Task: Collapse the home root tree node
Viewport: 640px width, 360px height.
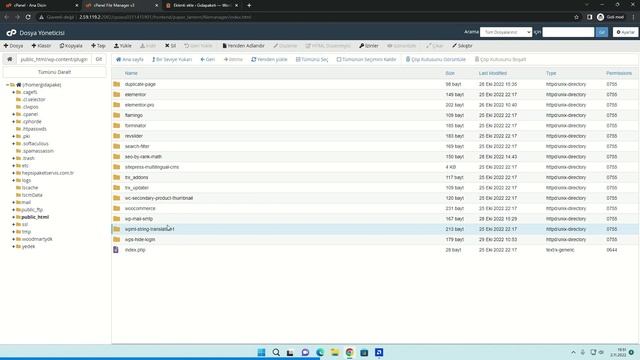Action: pyautogui.click(x=7, y=85)
